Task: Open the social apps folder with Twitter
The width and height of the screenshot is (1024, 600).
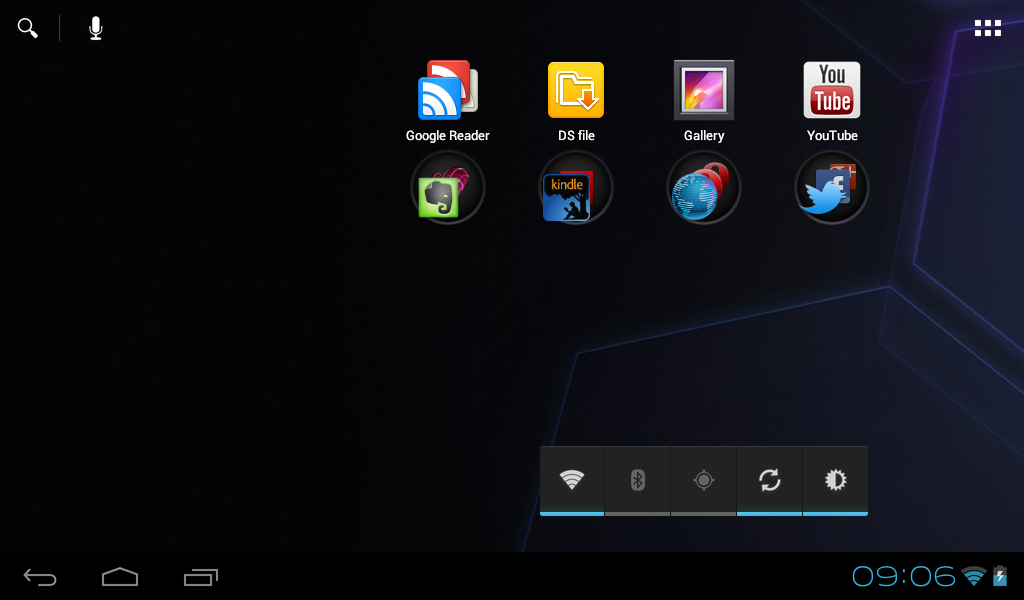Action: coord(831,187)
